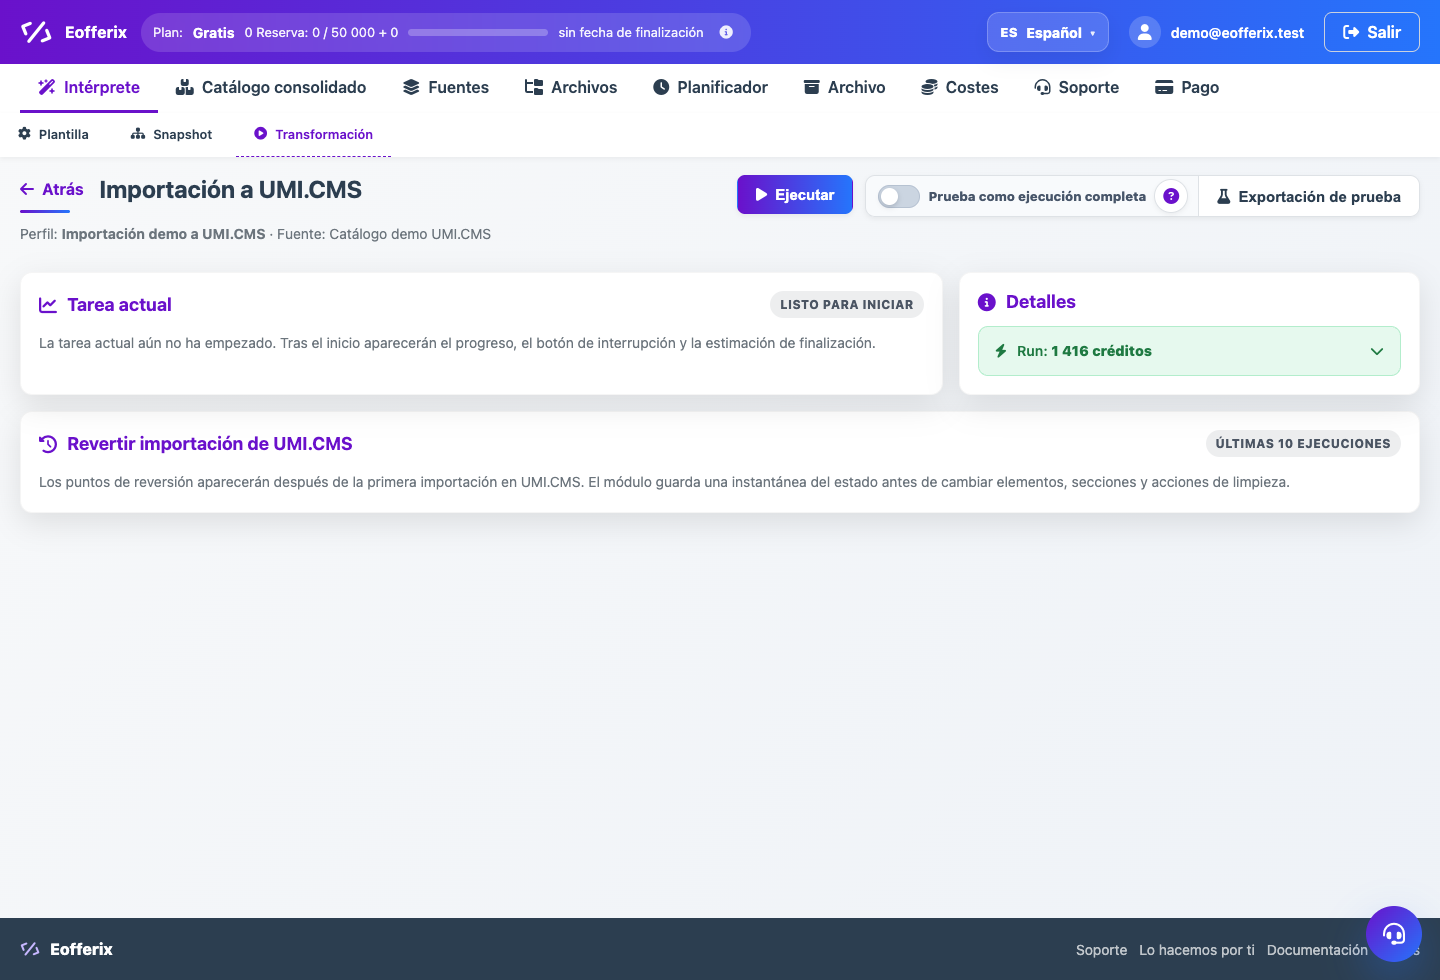1440x980 pixels.
Task: Click the Reserva: 0 / 50 000 + 0 text
Action: click(327, 32)
